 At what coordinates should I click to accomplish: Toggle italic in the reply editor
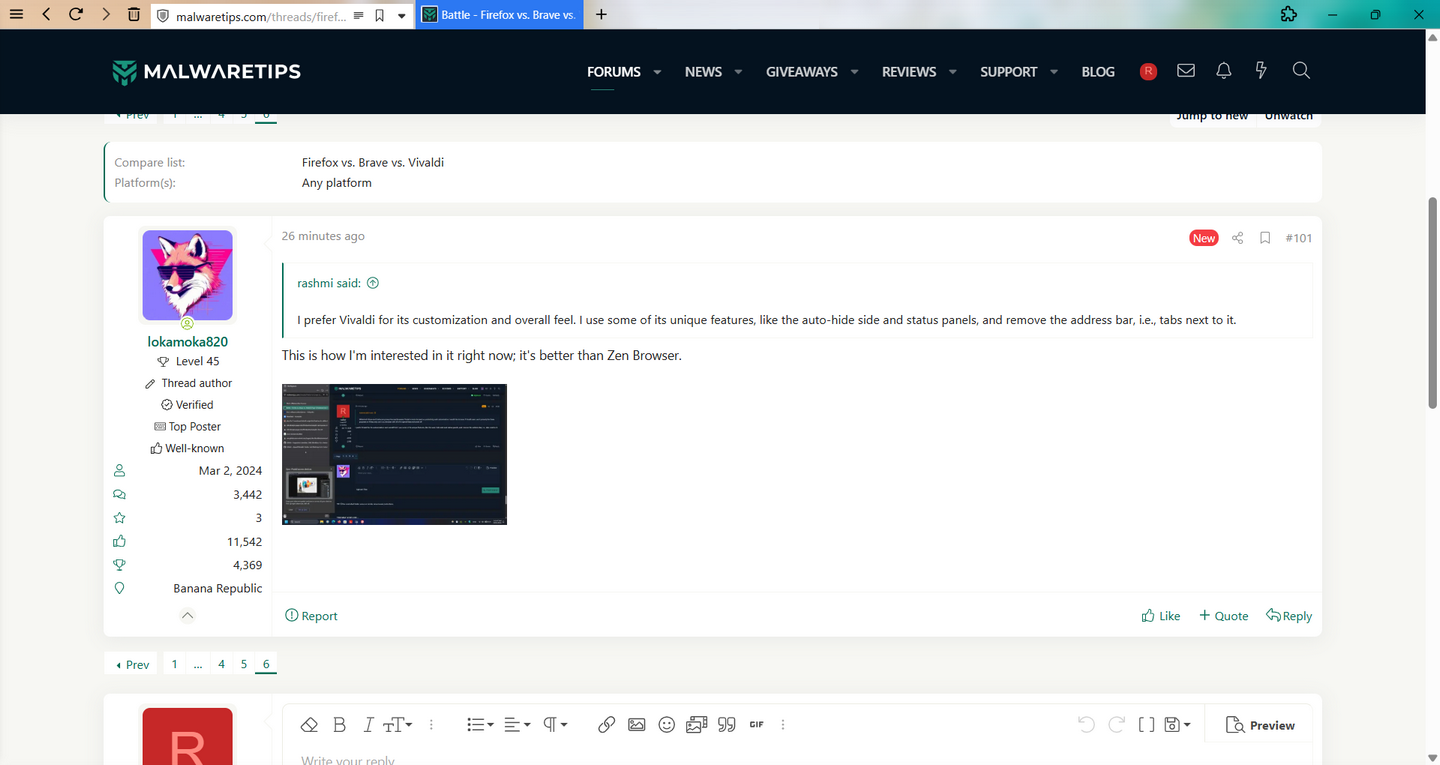click(x=368, y=725)
